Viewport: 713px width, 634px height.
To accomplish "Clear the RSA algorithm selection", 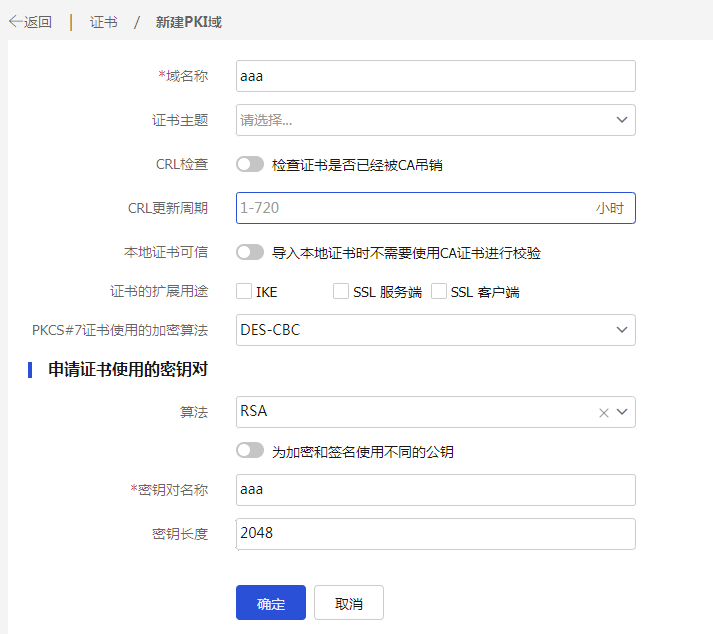I will 603,413.
